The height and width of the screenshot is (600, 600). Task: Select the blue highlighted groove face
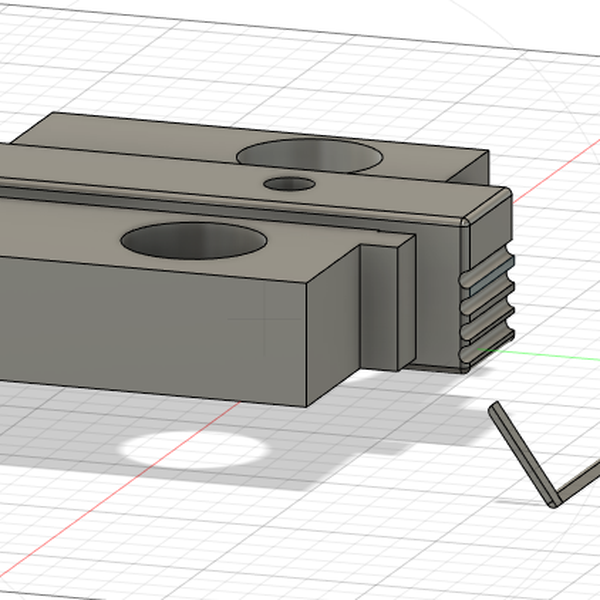pyautogui.click(x=491, y=277)
